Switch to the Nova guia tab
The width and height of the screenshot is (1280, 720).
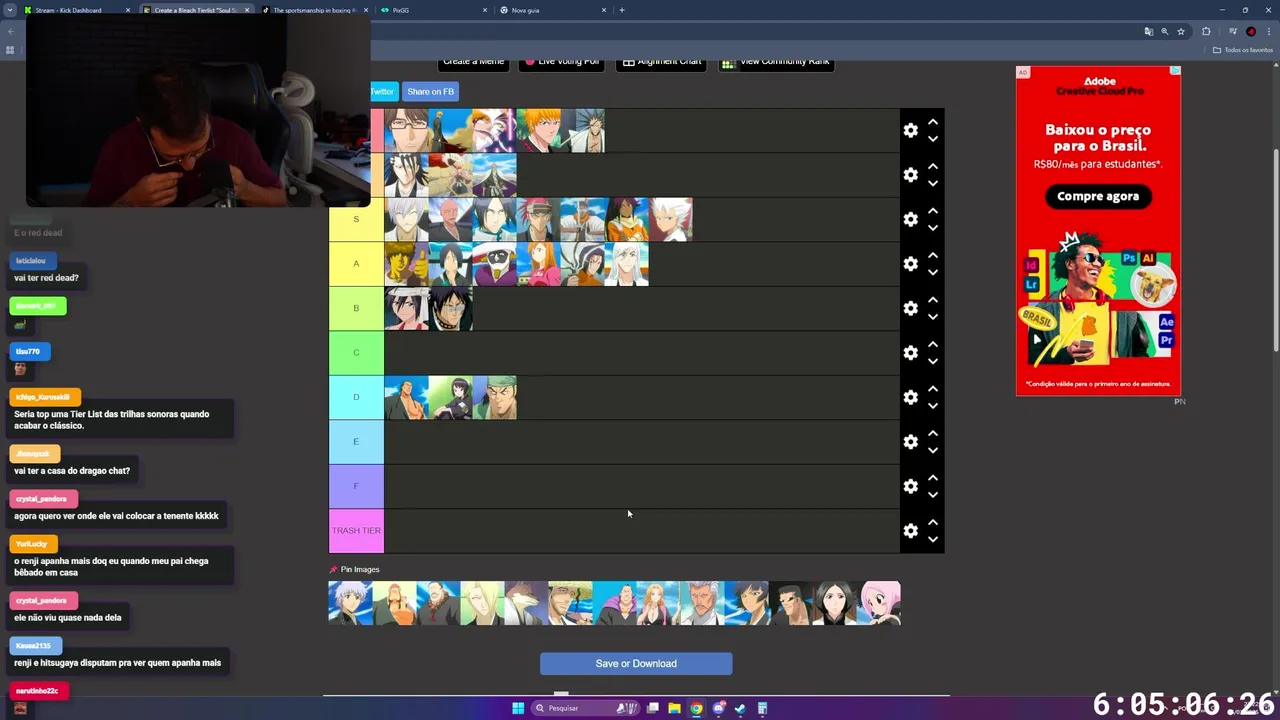pyautogui.click(x=553, y=10)
